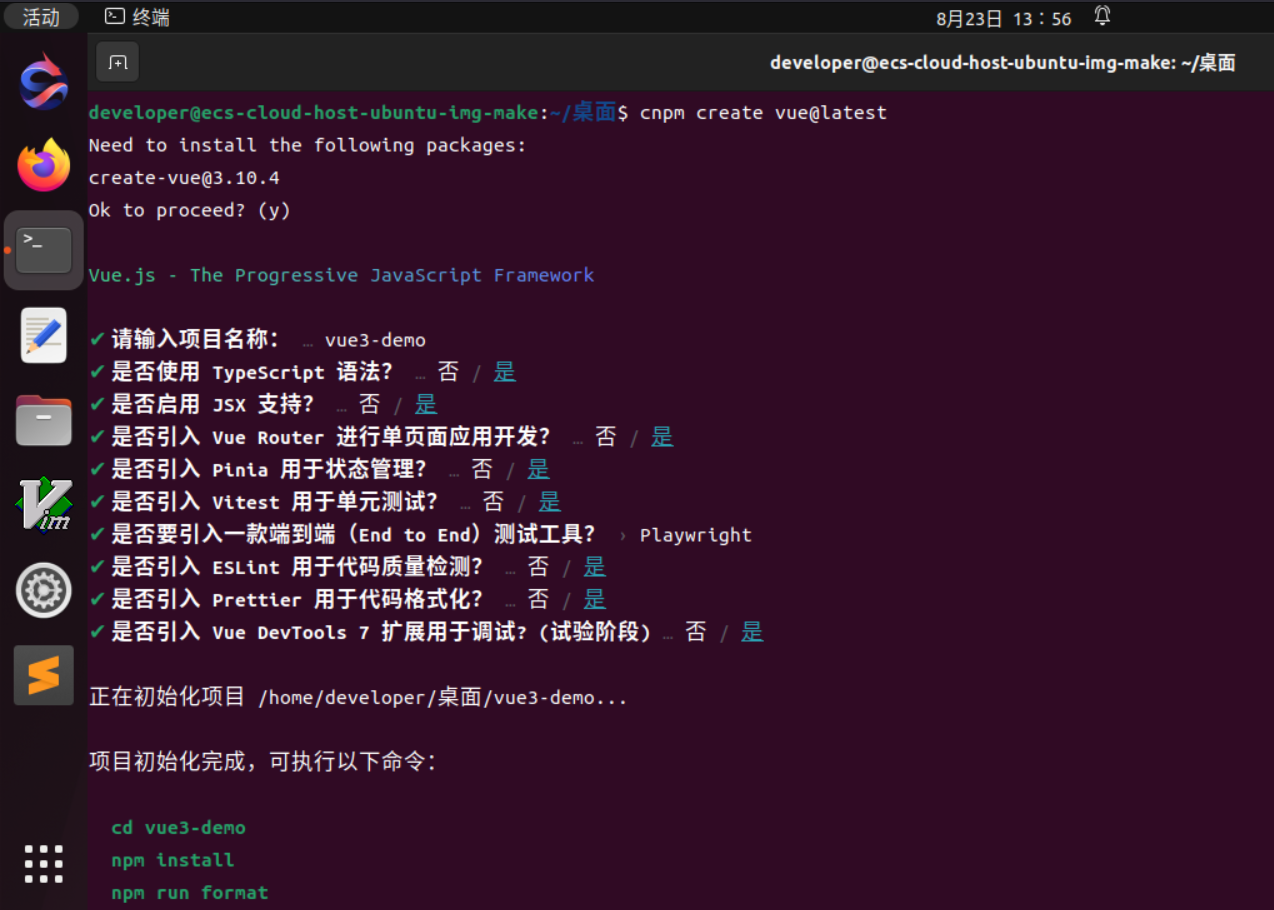Open a new terminal tab with the header button

coord(117,61)
